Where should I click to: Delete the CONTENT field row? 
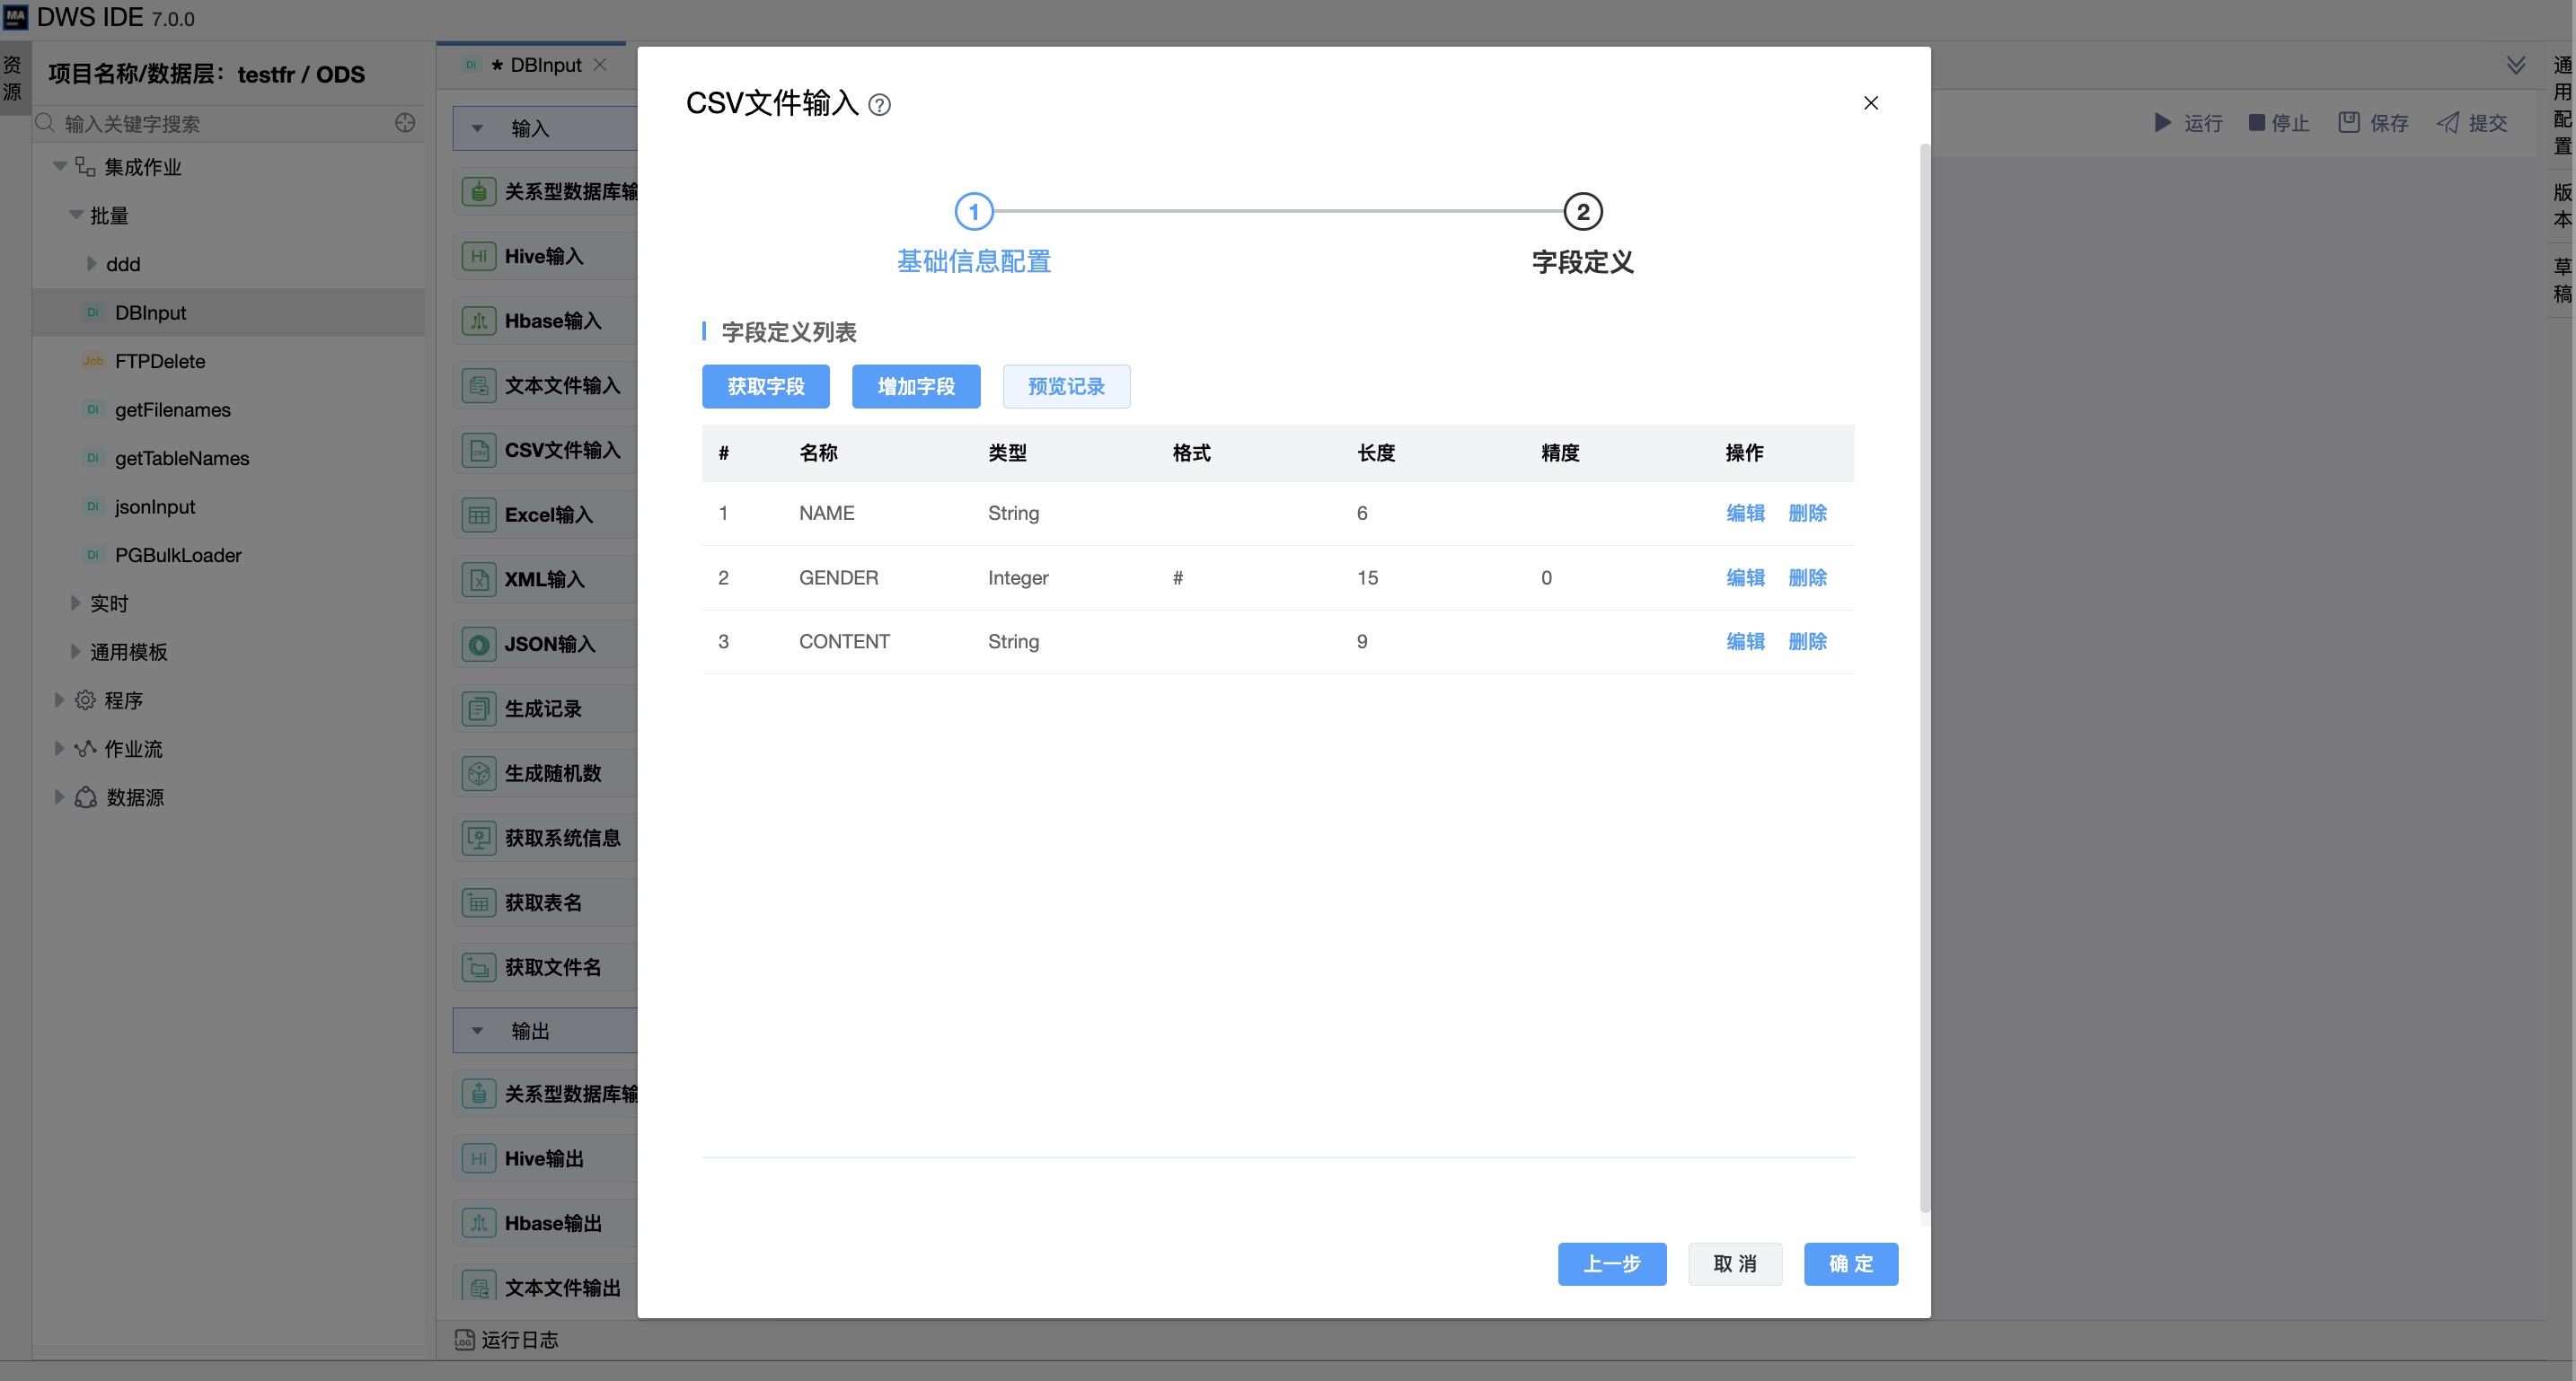(x=1807, y=641)
